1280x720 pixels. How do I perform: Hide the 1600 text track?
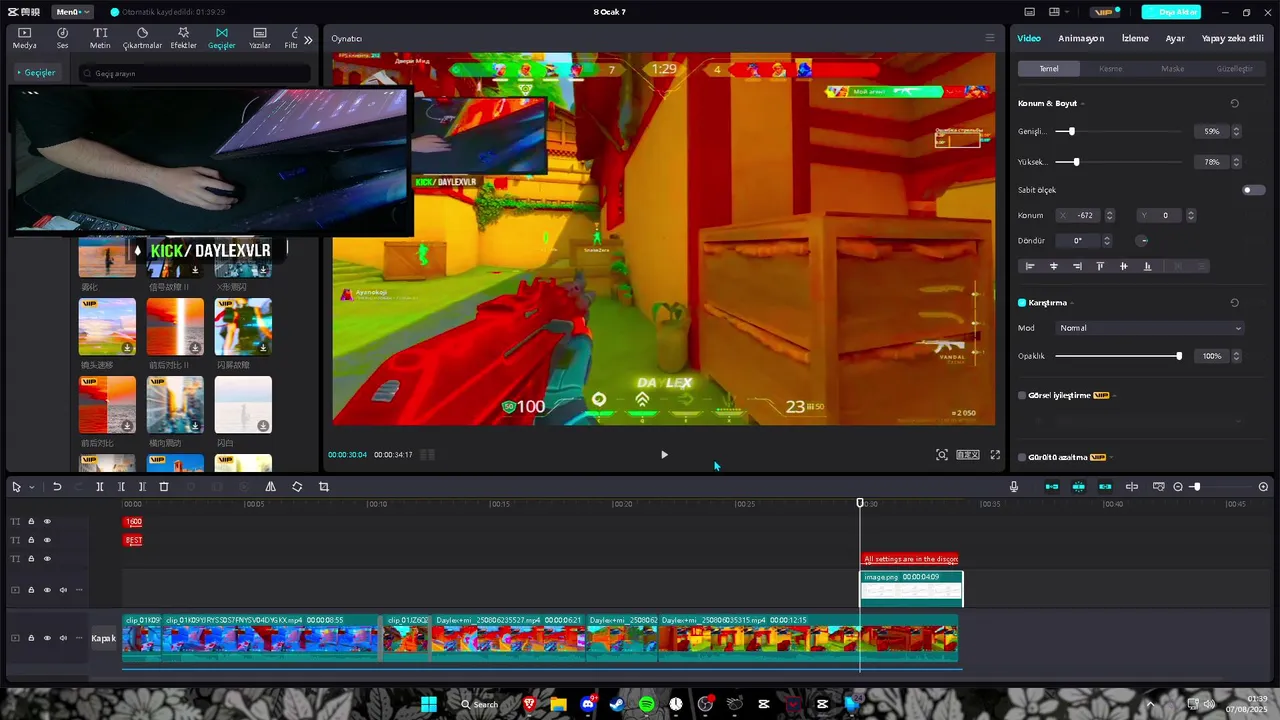[x=47, y=522]
